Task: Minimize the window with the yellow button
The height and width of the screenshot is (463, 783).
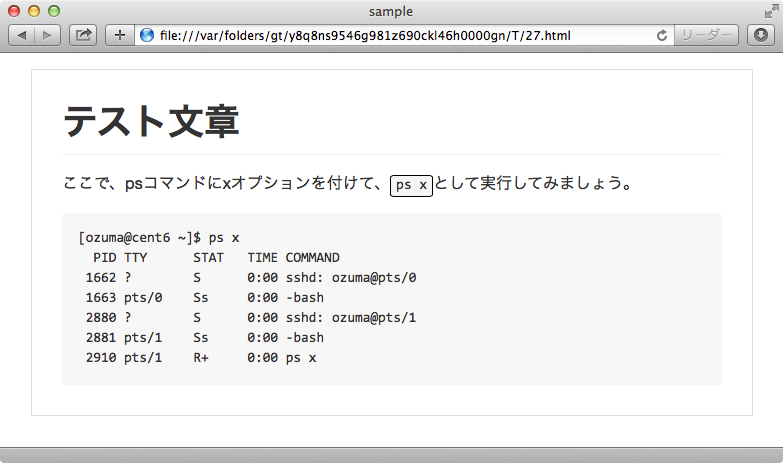Action: [x=34, y=11]
